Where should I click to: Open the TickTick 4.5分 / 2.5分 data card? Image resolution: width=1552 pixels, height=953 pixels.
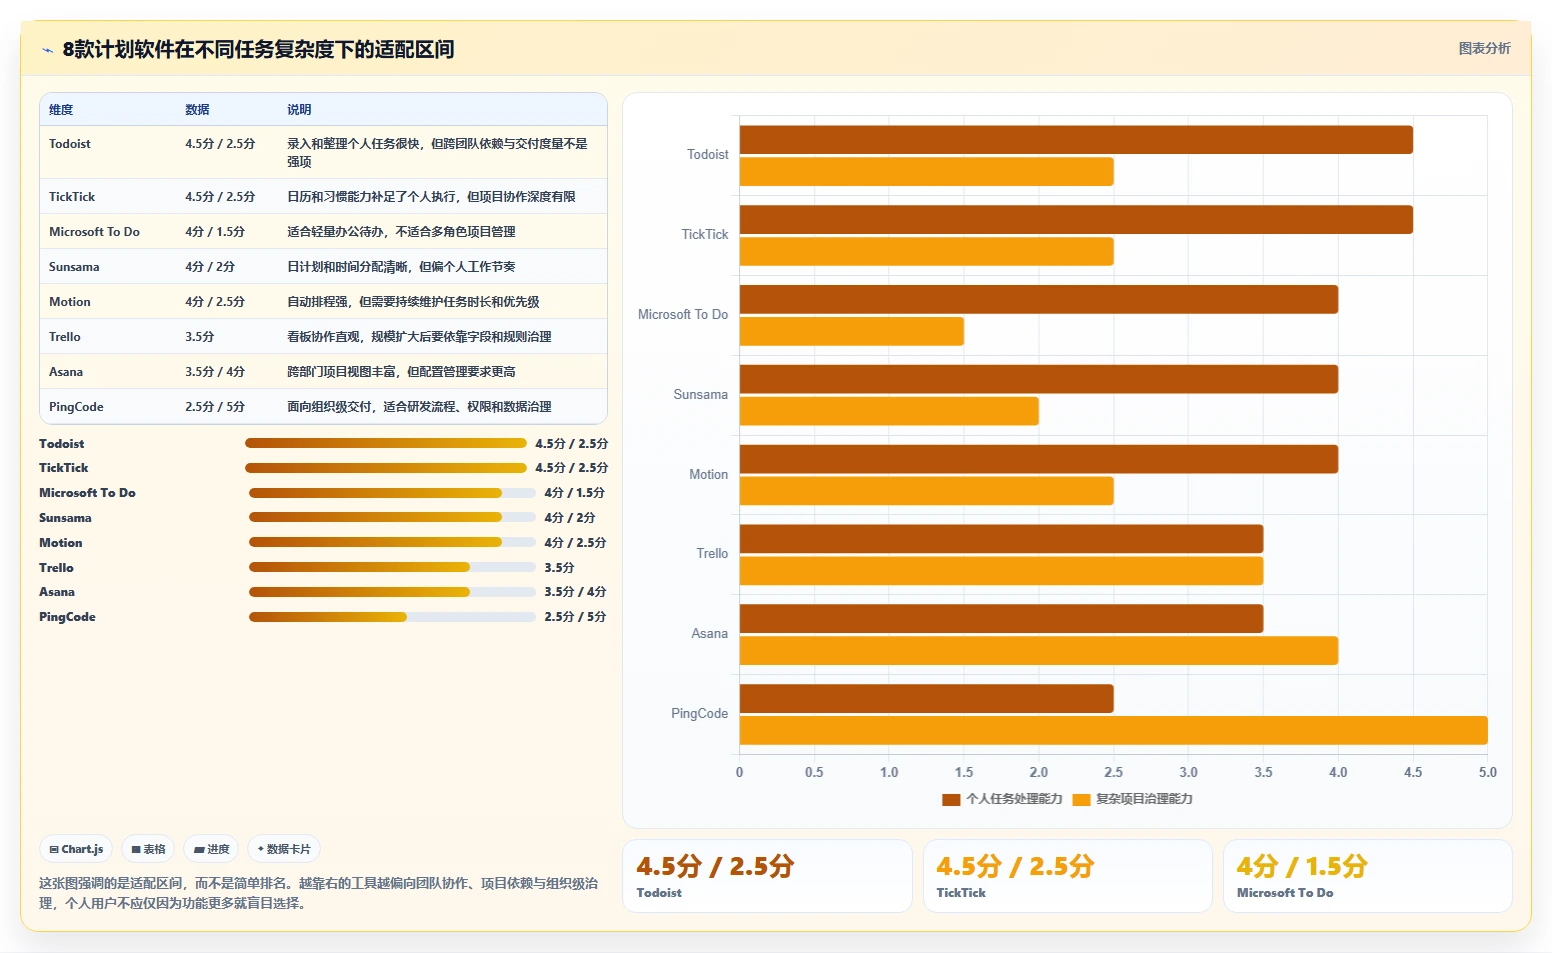(1067, 876)
